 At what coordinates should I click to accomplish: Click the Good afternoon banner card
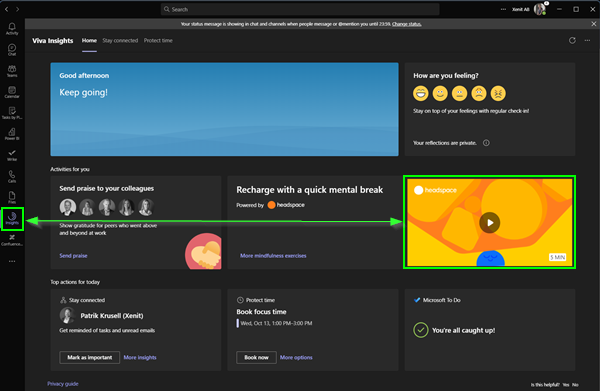(224, 109)
